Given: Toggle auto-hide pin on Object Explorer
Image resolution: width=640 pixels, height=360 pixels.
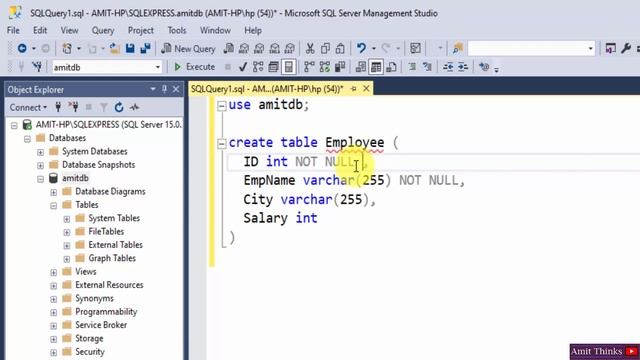Looking at the screenshot, I should pos(164,89).
